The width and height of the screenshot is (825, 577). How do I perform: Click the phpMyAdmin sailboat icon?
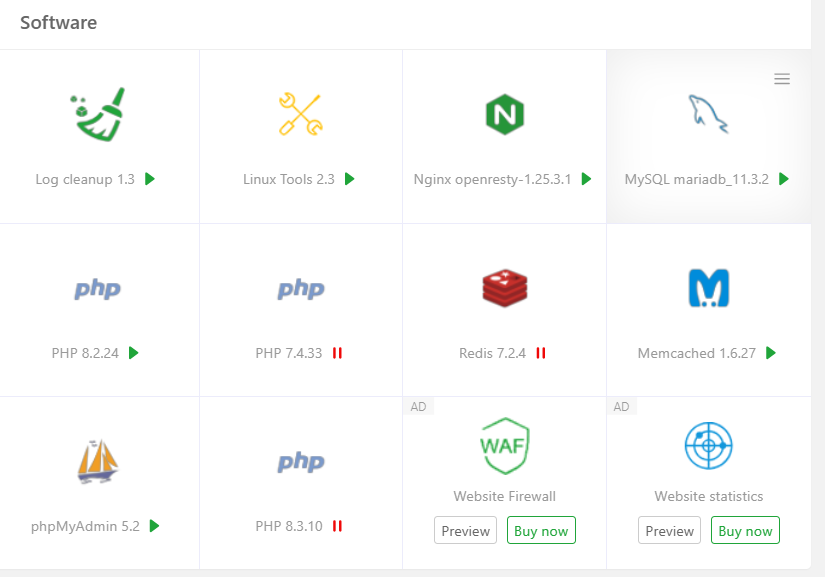coord(98,461)
